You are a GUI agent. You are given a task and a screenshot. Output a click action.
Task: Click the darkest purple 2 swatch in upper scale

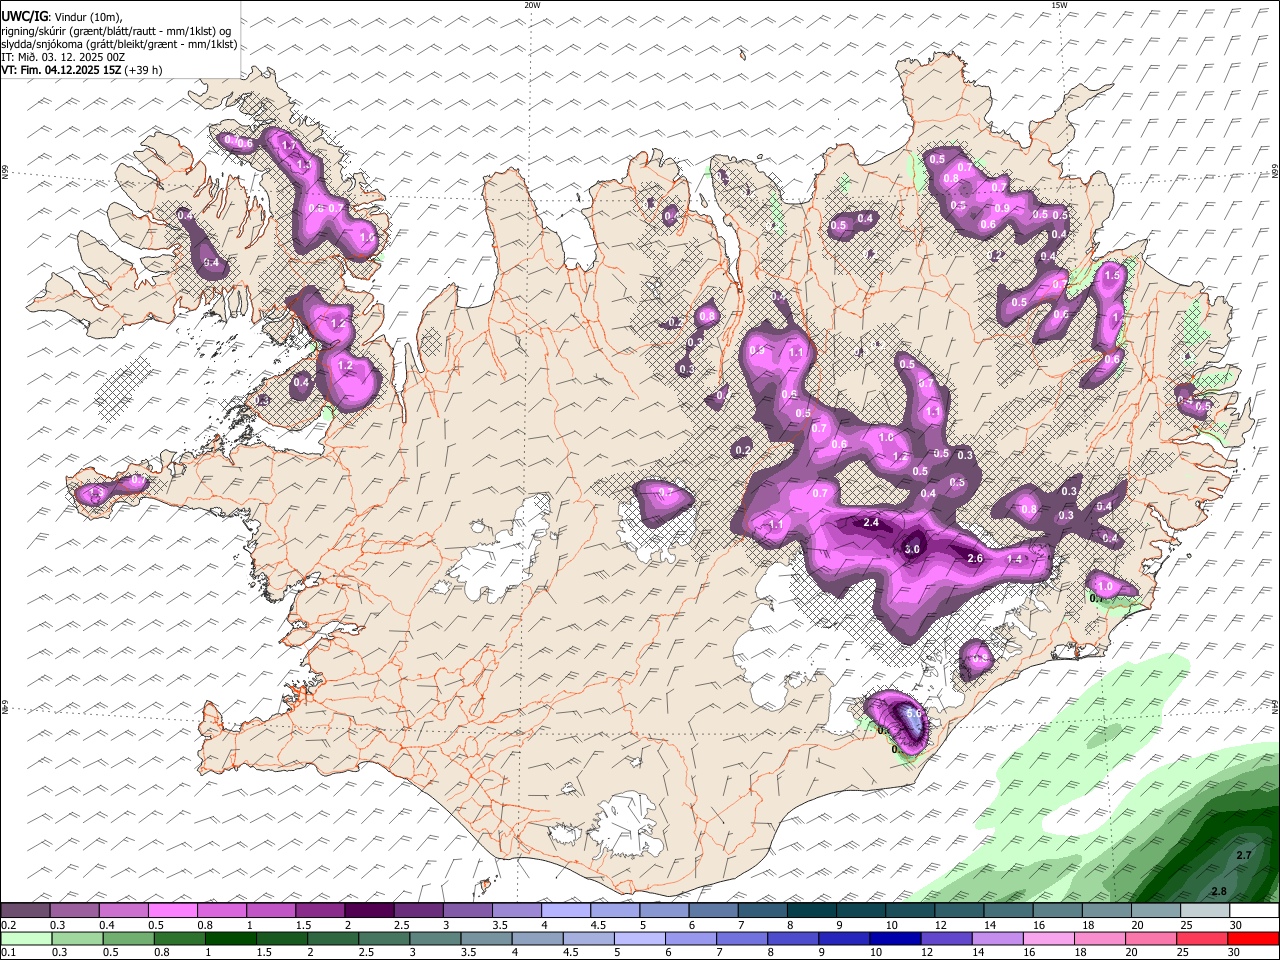tap(369, 911)
